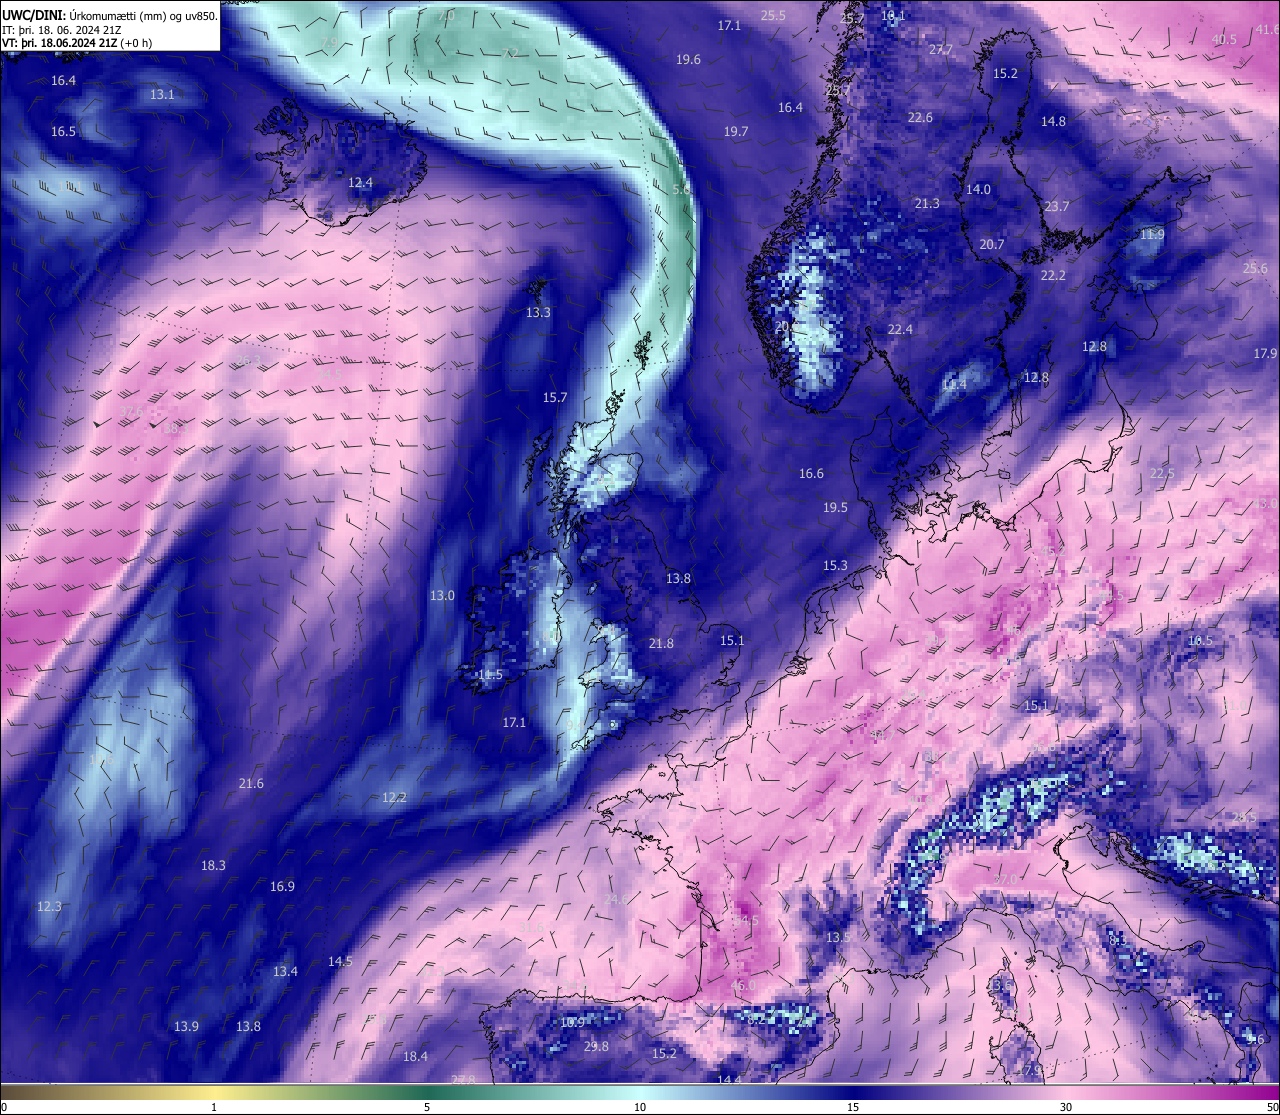Click the 21.8 value over England
Image resolution: width=1280 pixels, height=1115 pixels.
pyautogui.click(x=661, y=644)
